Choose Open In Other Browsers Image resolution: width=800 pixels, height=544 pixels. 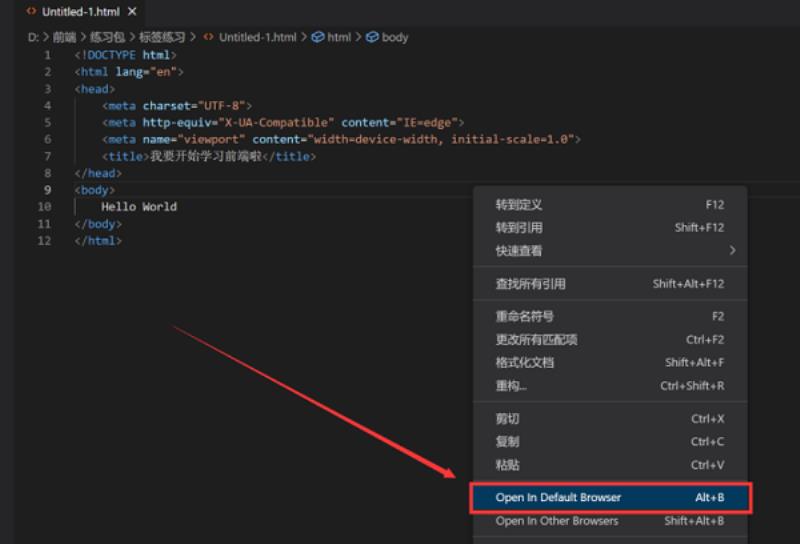(610, 521)
